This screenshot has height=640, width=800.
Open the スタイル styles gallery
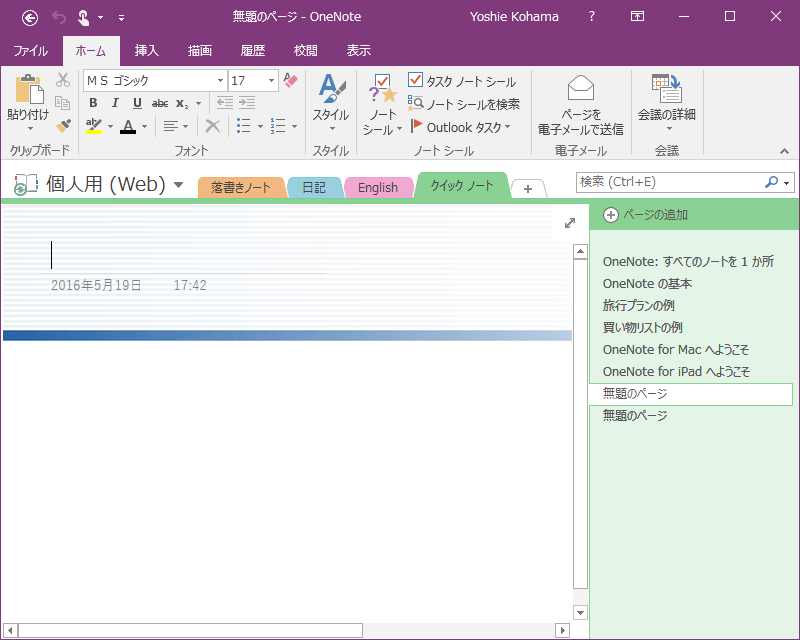click(331, 103)
